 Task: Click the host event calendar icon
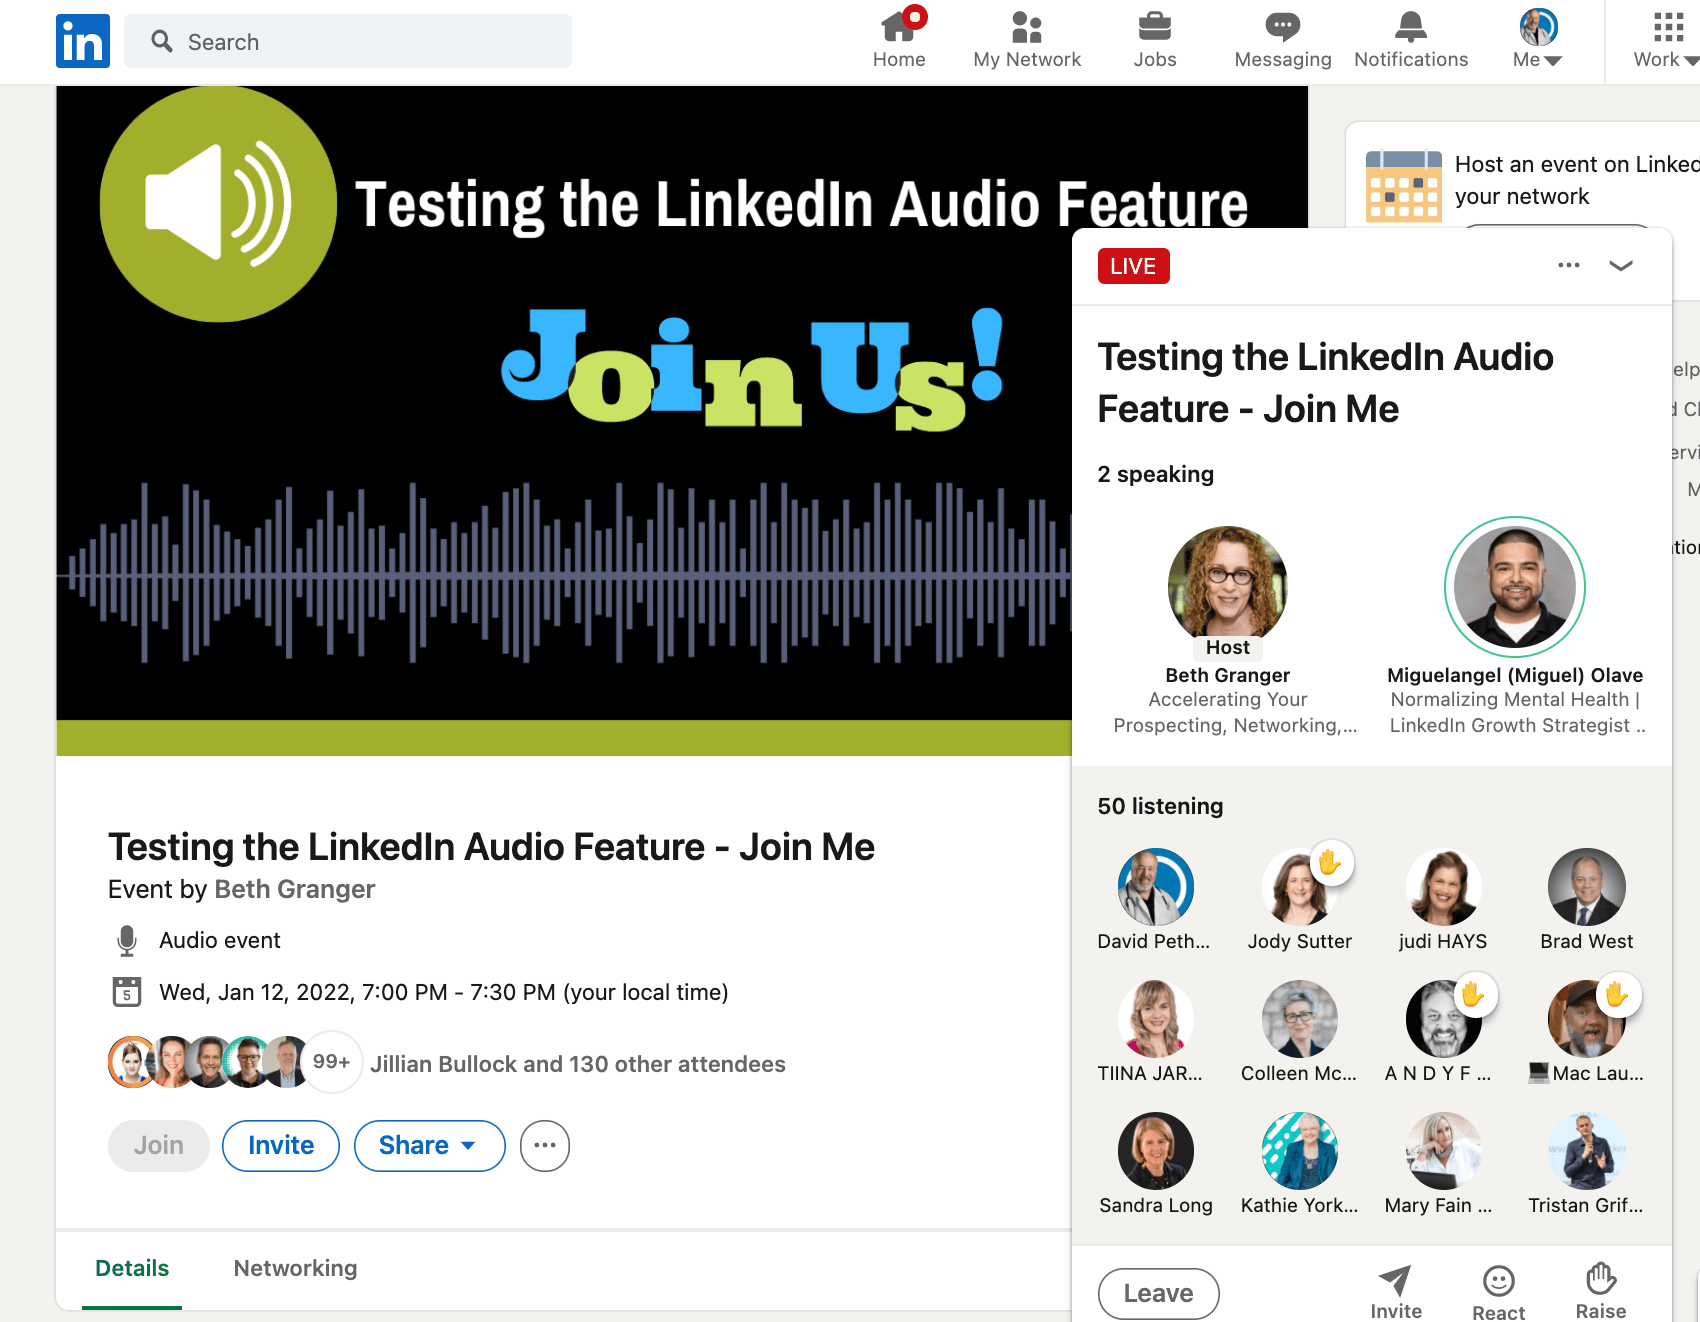[x=1404, y=186]
